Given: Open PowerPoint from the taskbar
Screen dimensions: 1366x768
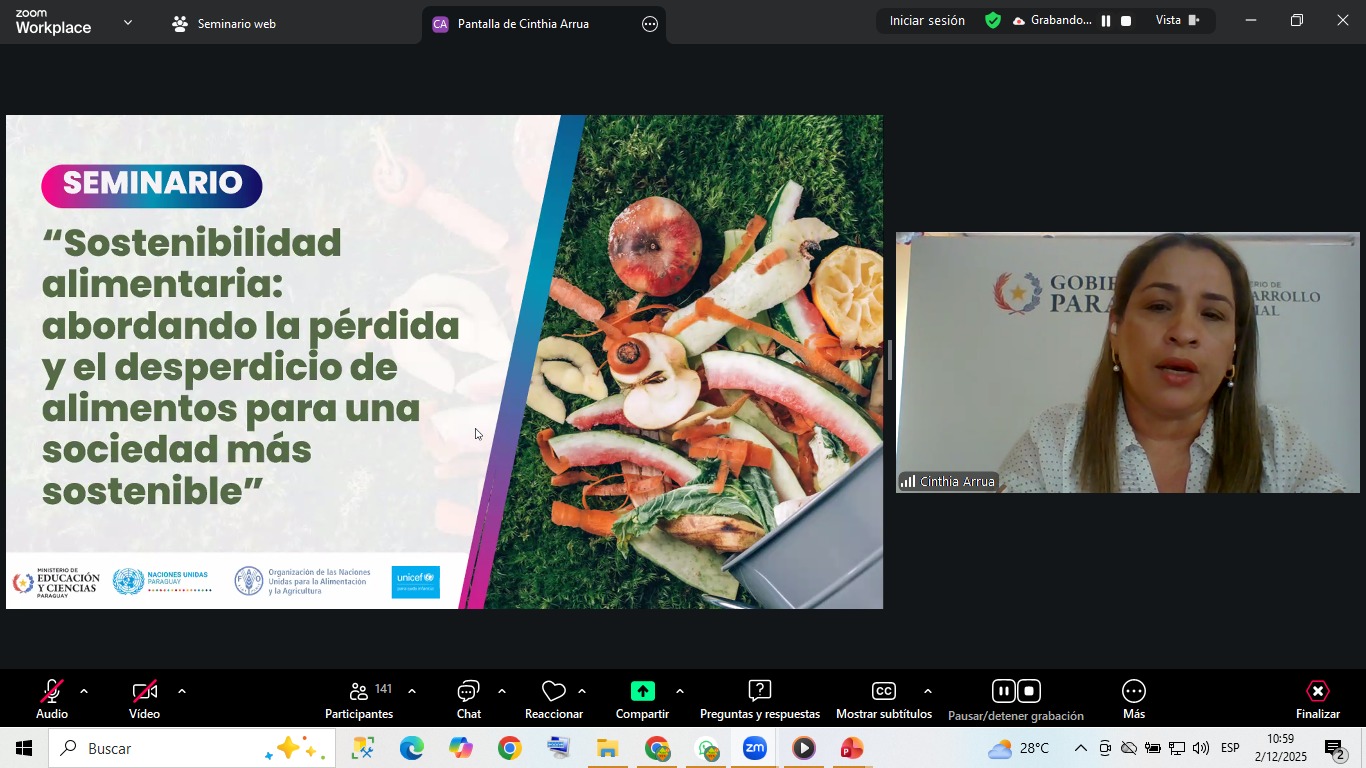Looking at the screenshot, I should click(852, 747).
